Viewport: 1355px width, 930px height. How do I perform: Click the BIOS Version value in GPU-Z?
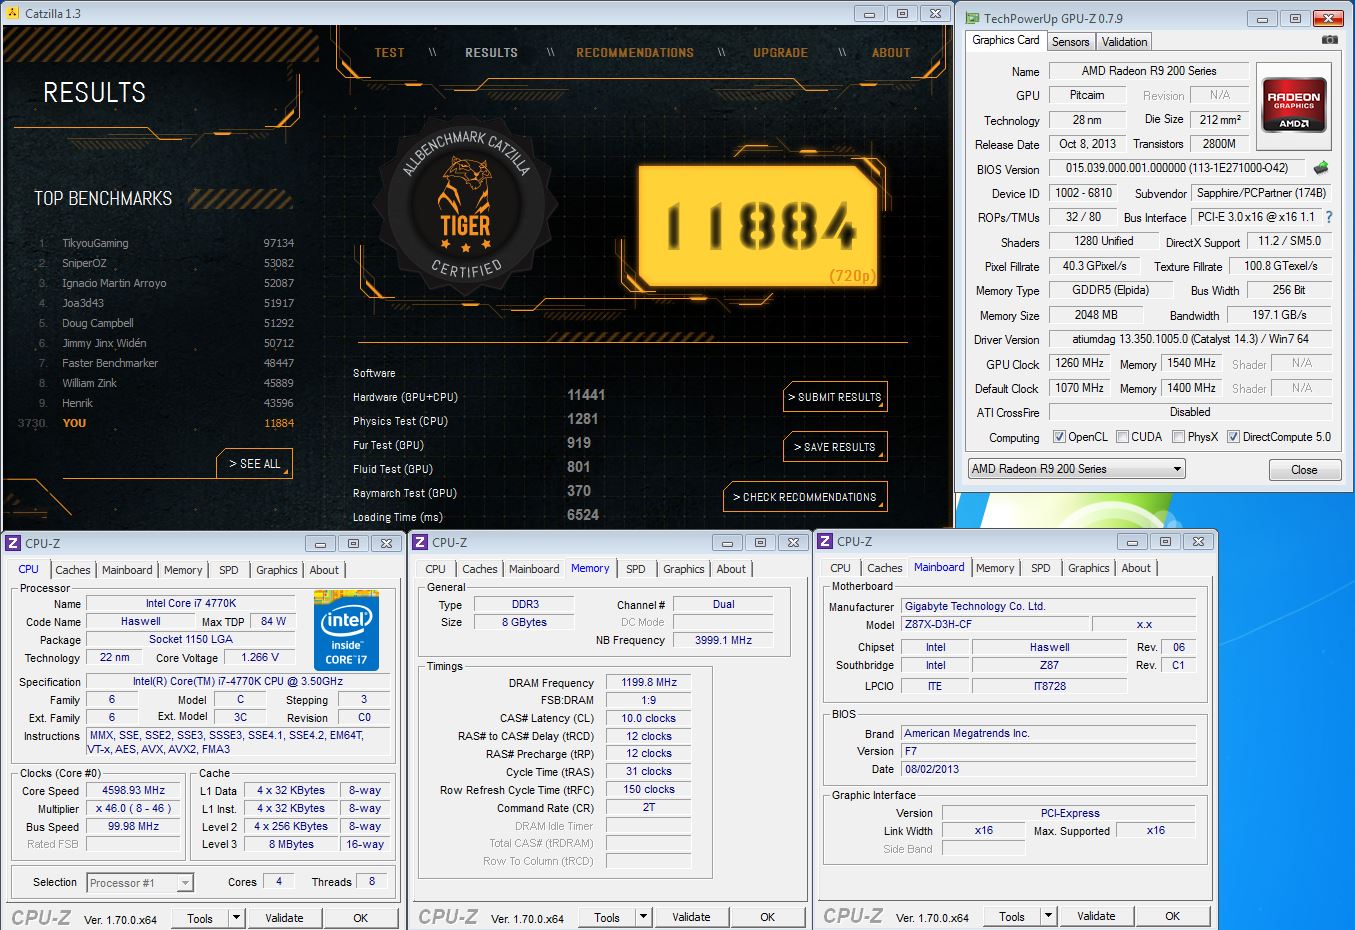1178,168
